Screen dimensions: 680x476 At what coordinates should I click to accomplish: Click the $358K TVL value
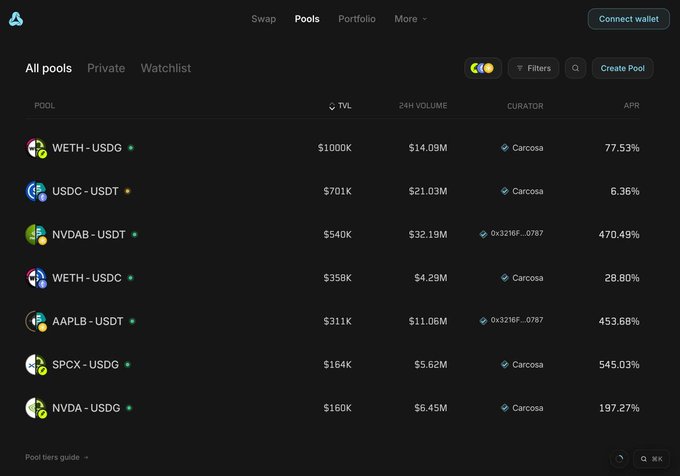pos(337,278)
